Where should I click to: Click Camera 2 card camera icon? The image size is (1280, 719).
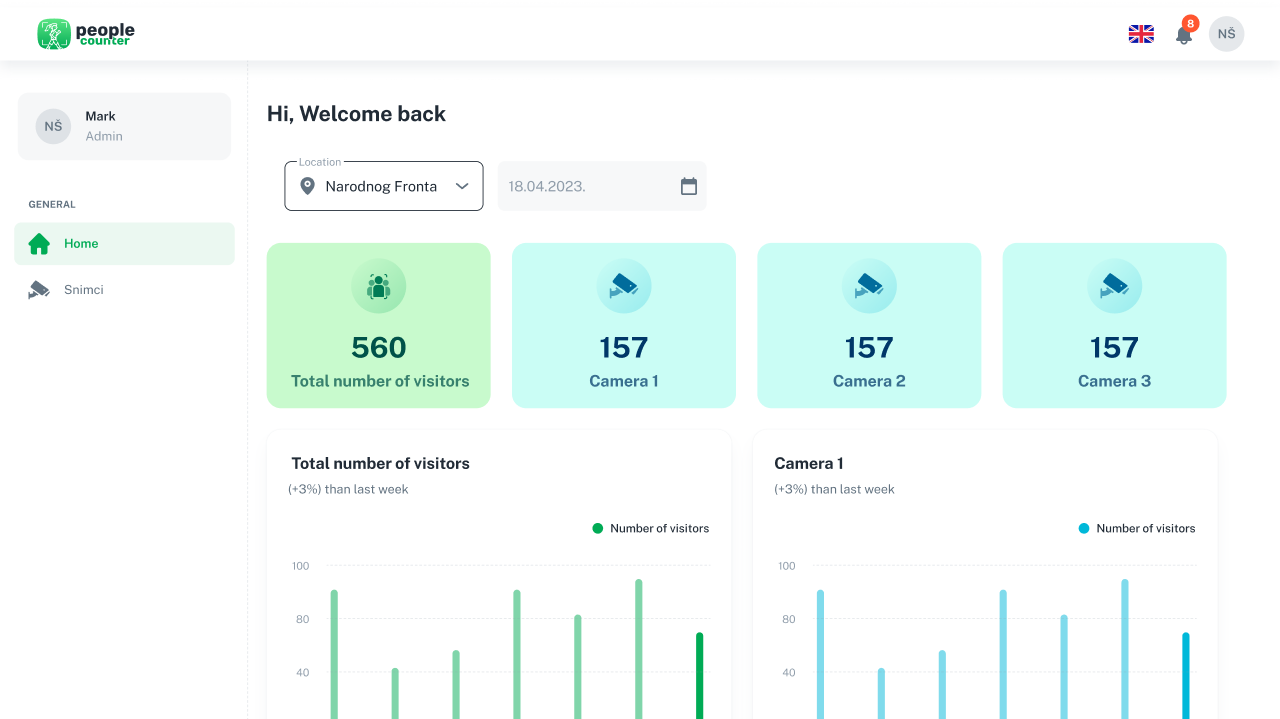(x=869, y=286)
